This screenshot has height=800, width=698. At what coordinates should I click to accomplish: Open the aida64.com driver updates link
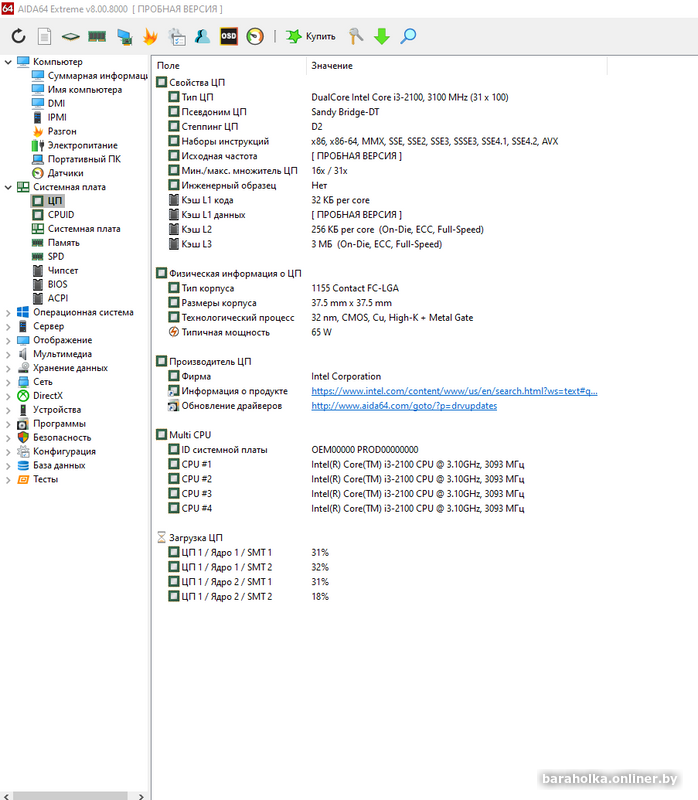coord(404,406)
